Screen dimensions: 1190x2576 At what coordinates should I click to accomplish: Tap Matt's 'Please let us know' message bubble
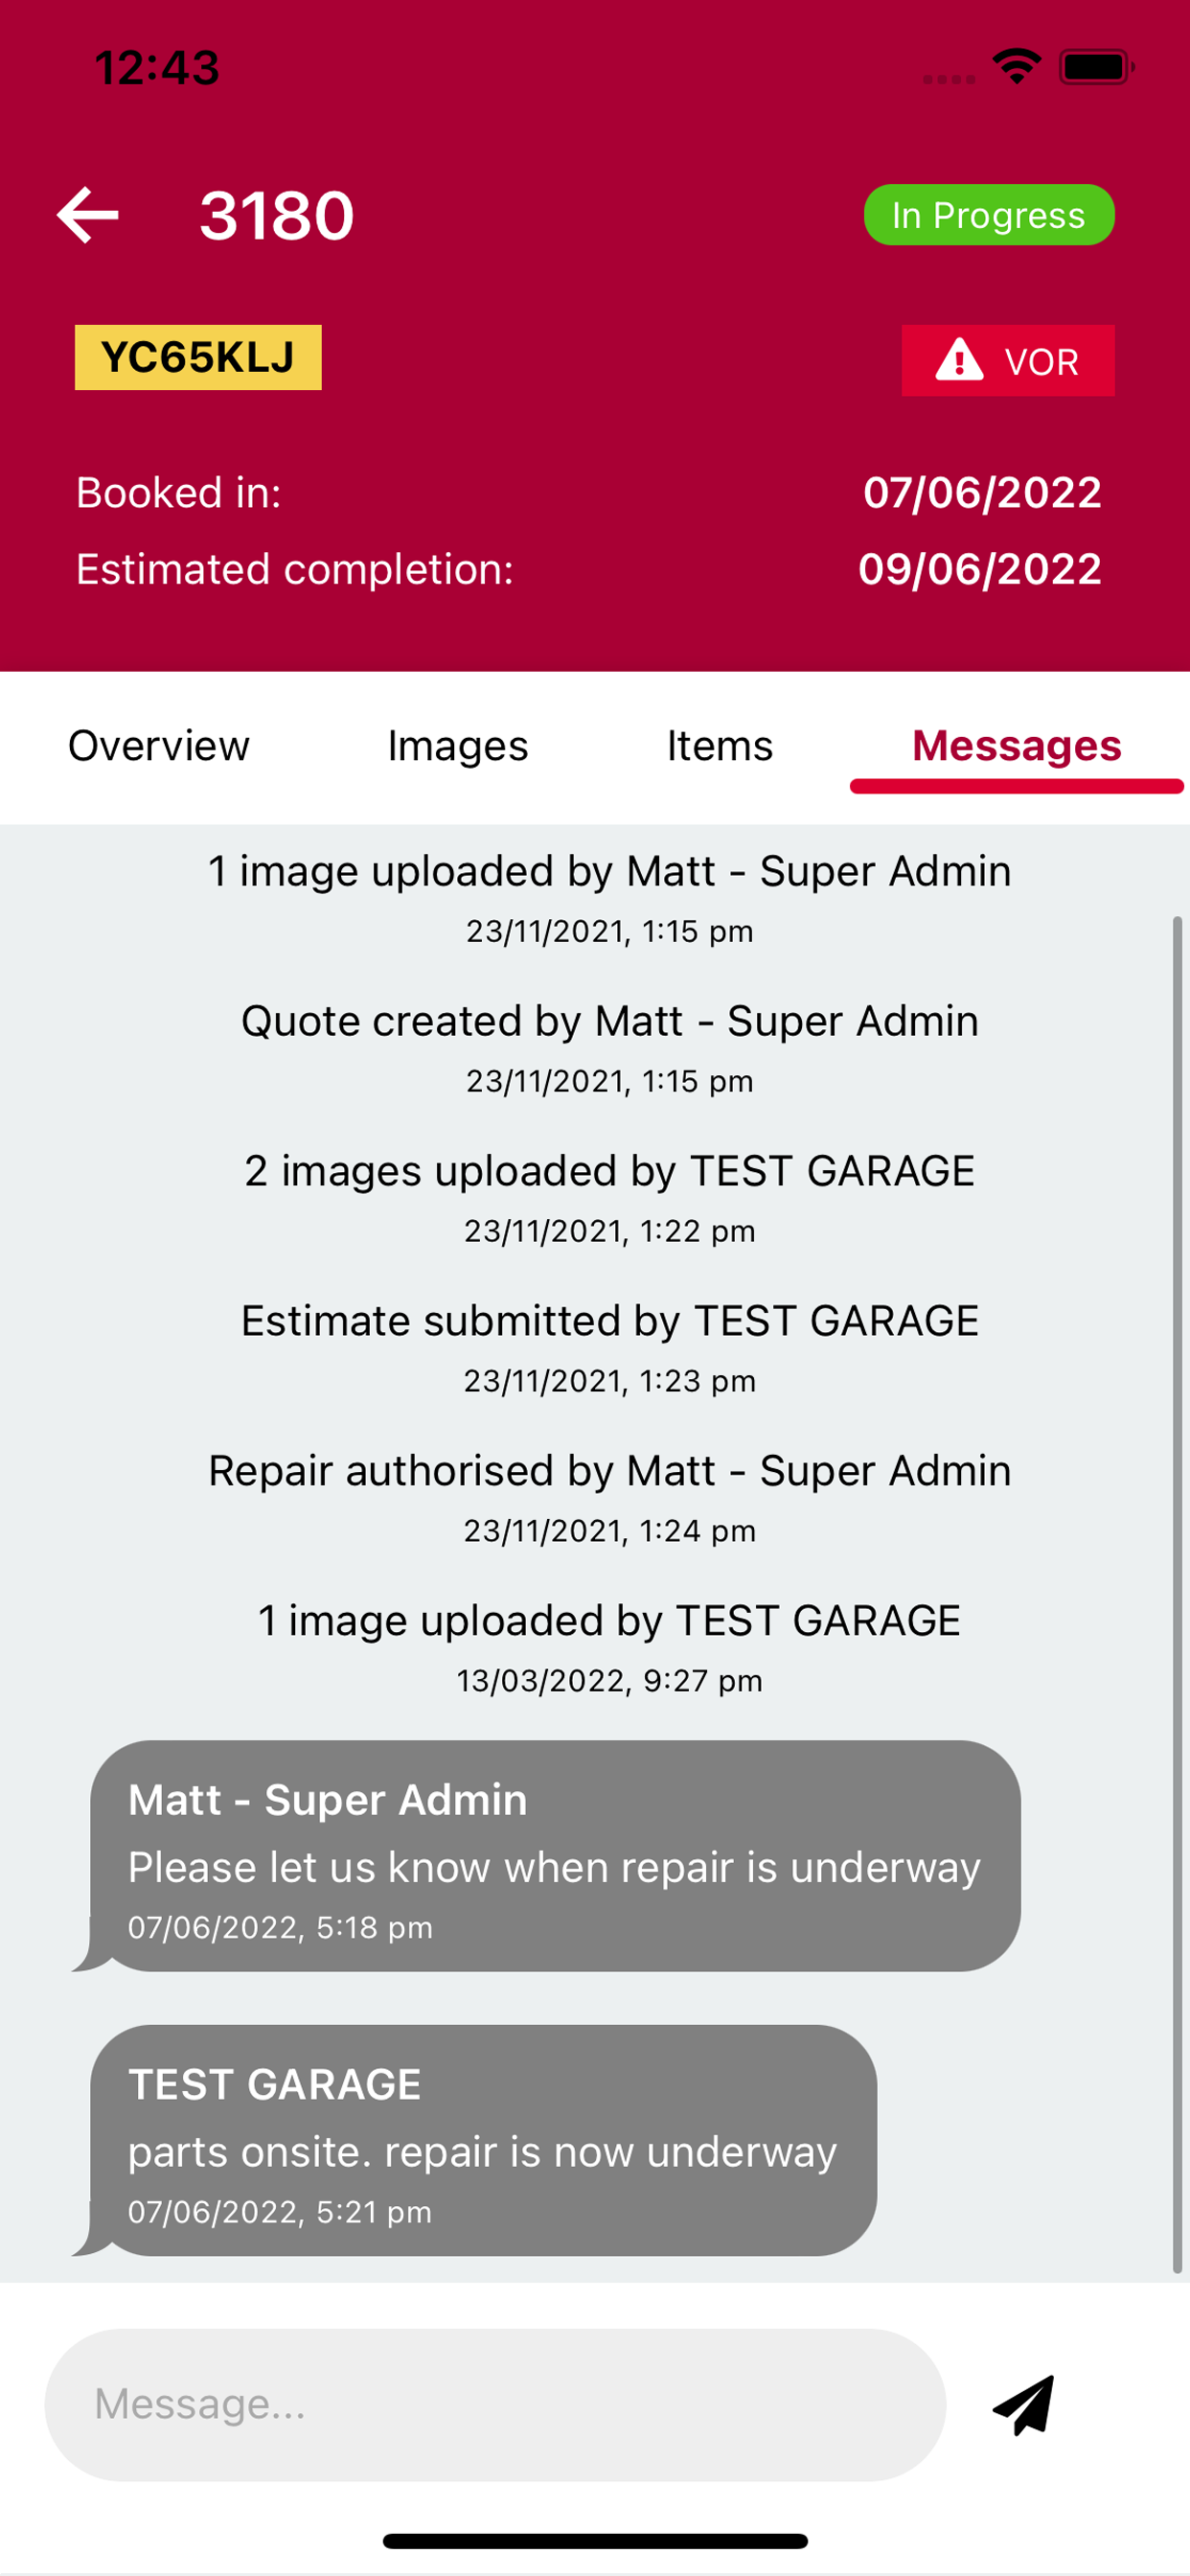555,1856
